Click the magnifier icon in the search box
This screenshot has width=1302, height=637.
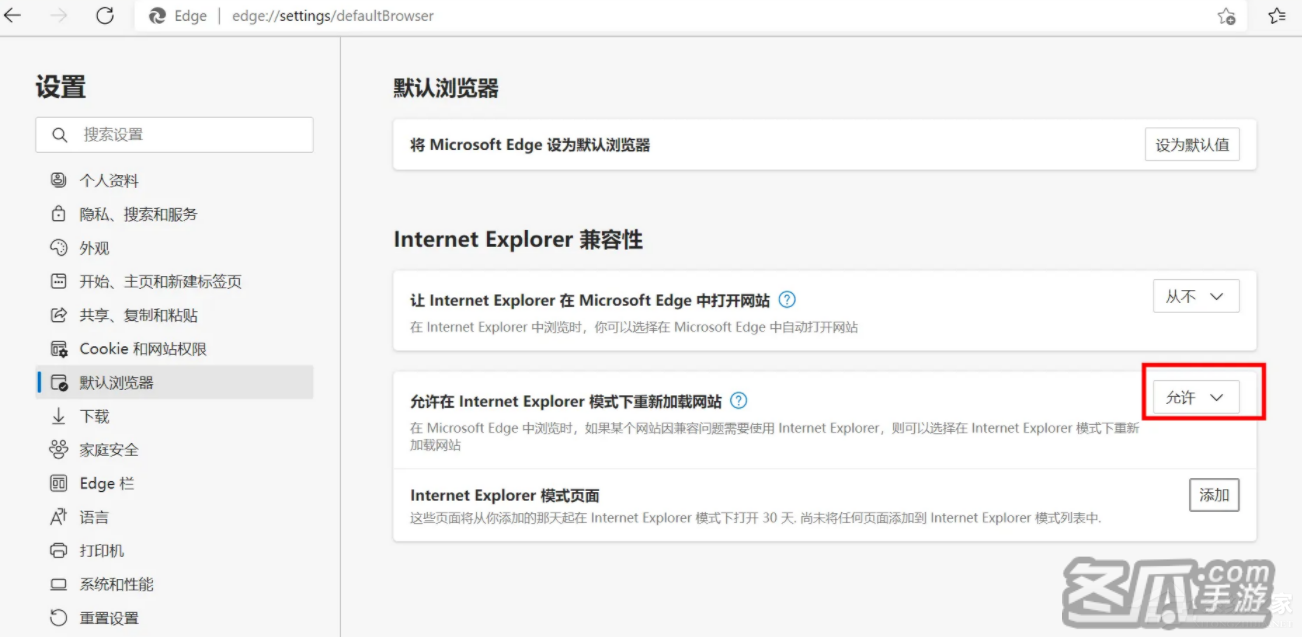click(x=60, y=135)
